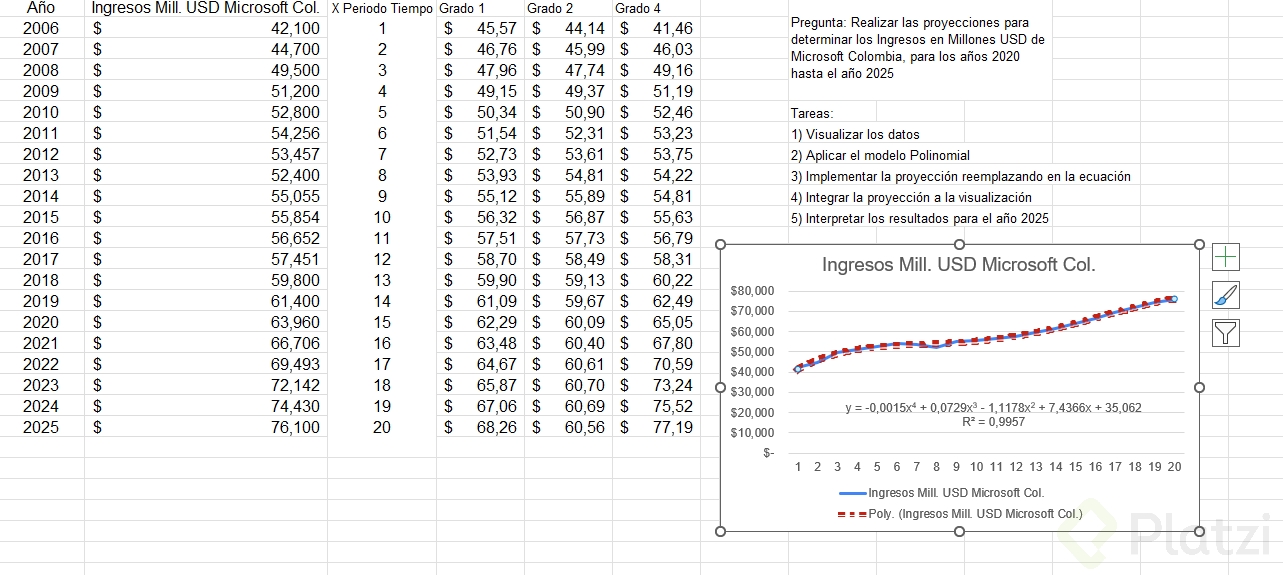The width and height of the screenshot is (1283, 575).
Task: Select the Ingresos series legend entry
Action: pos(941,493)
